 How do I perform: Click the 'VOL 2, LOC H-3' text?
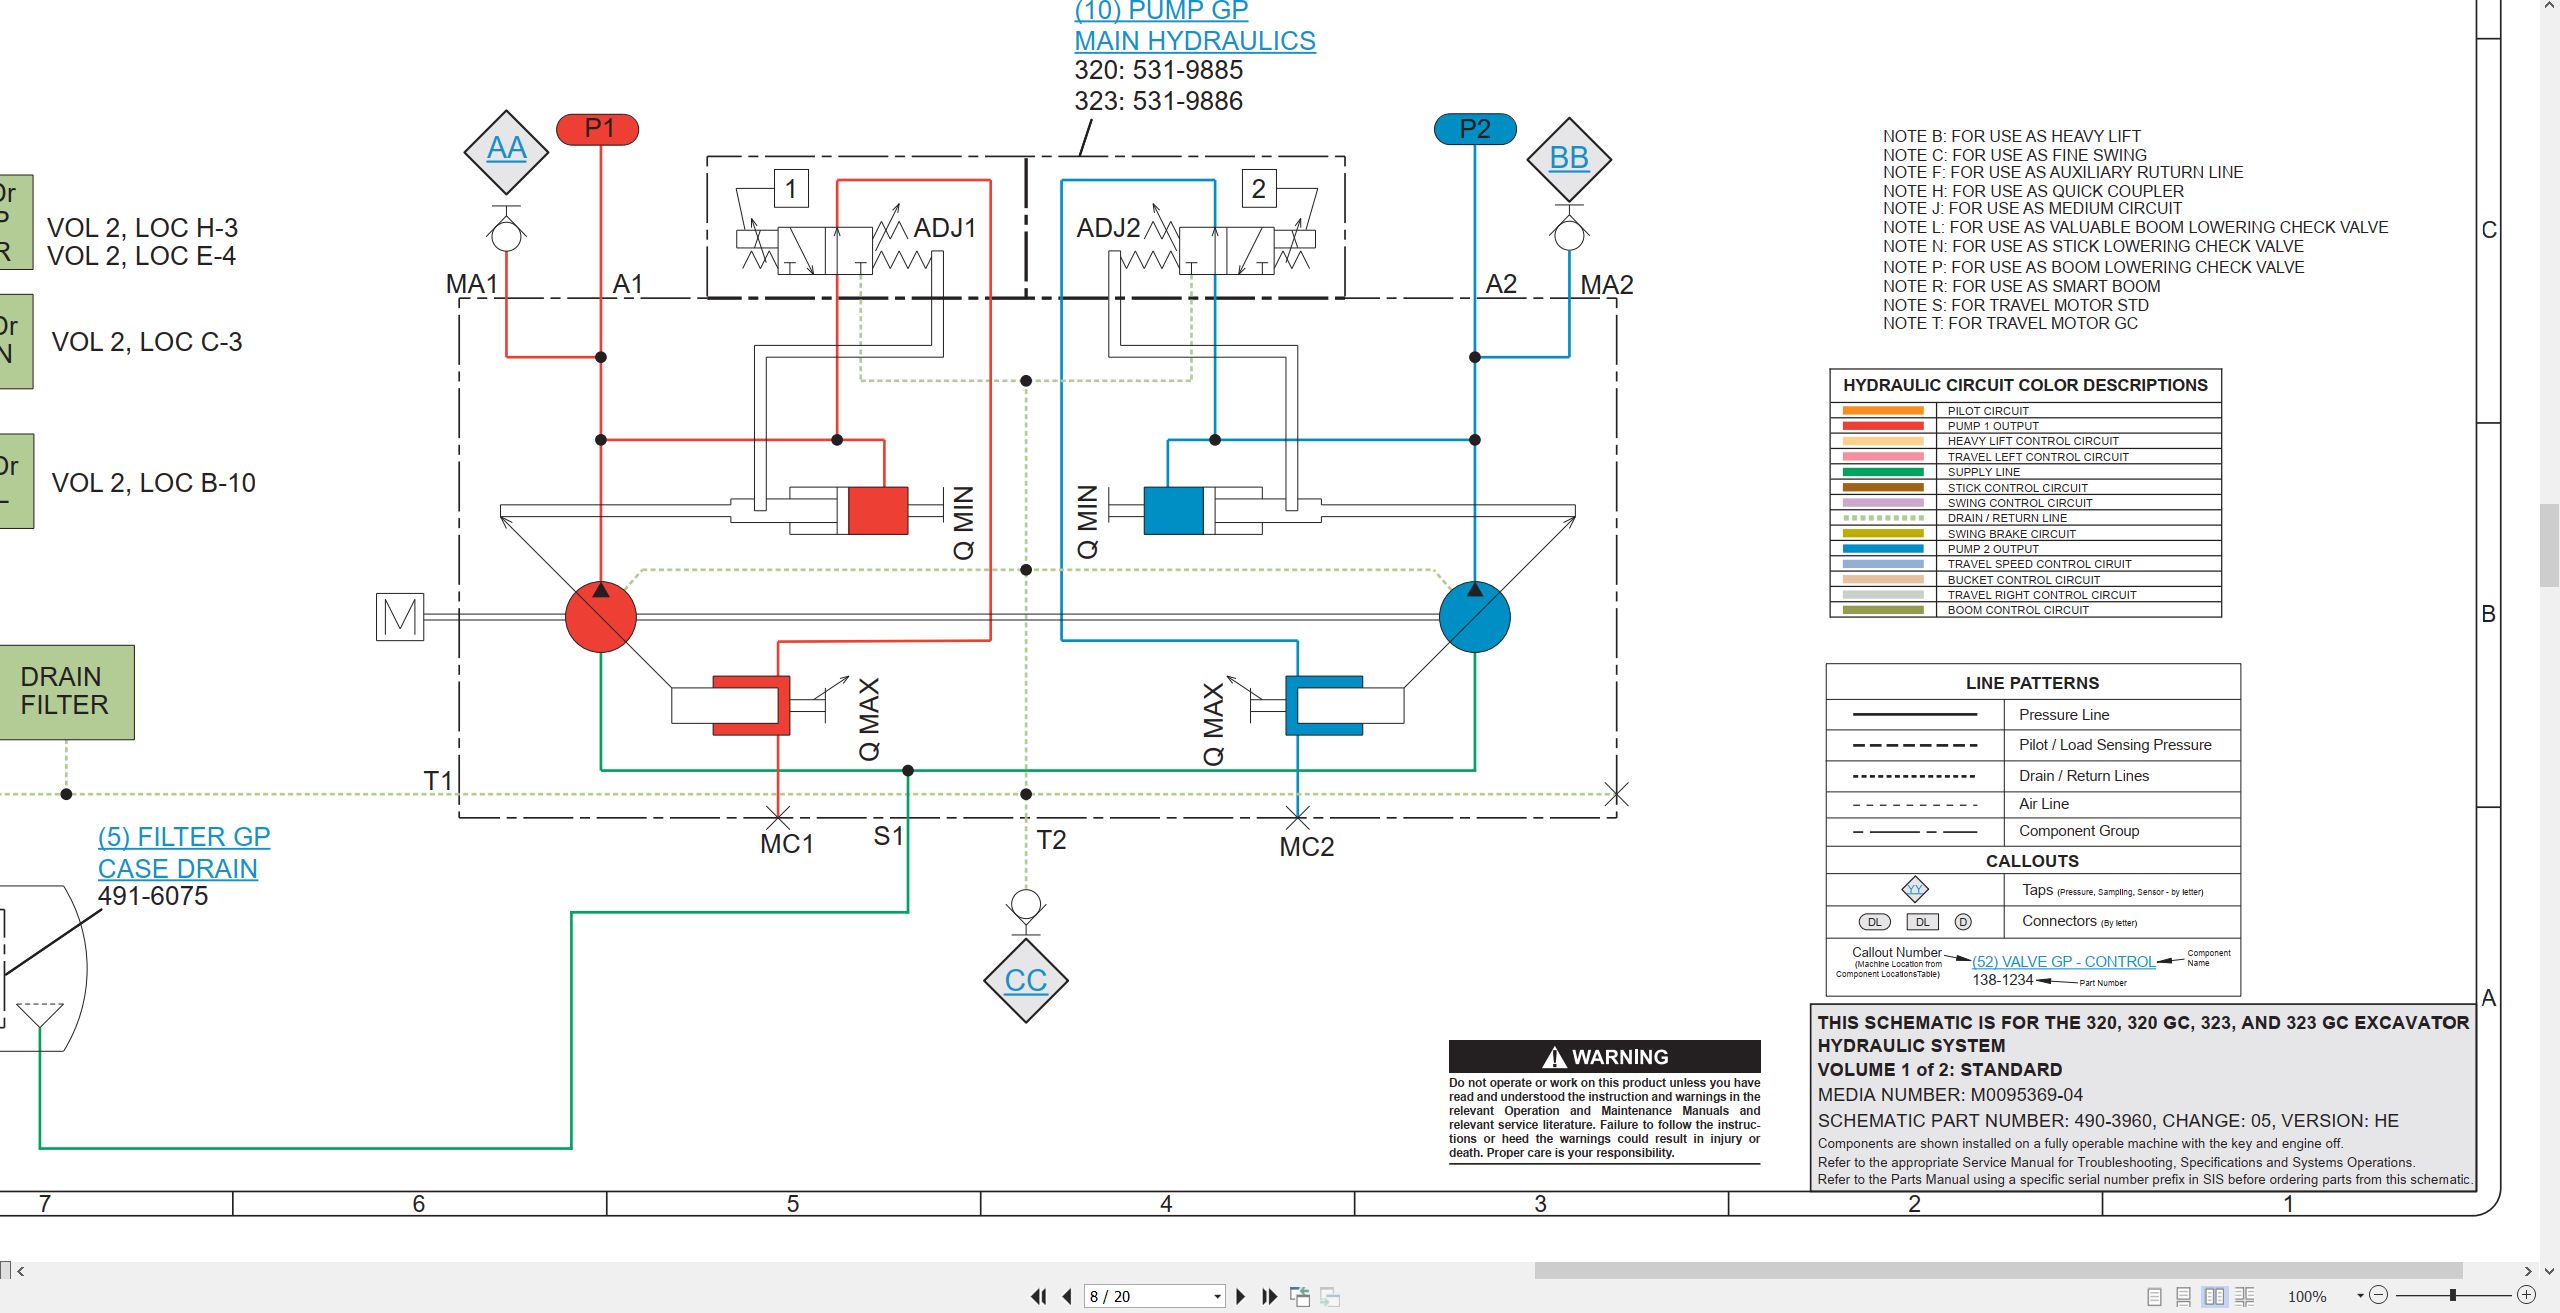click(x=142, y=228)
